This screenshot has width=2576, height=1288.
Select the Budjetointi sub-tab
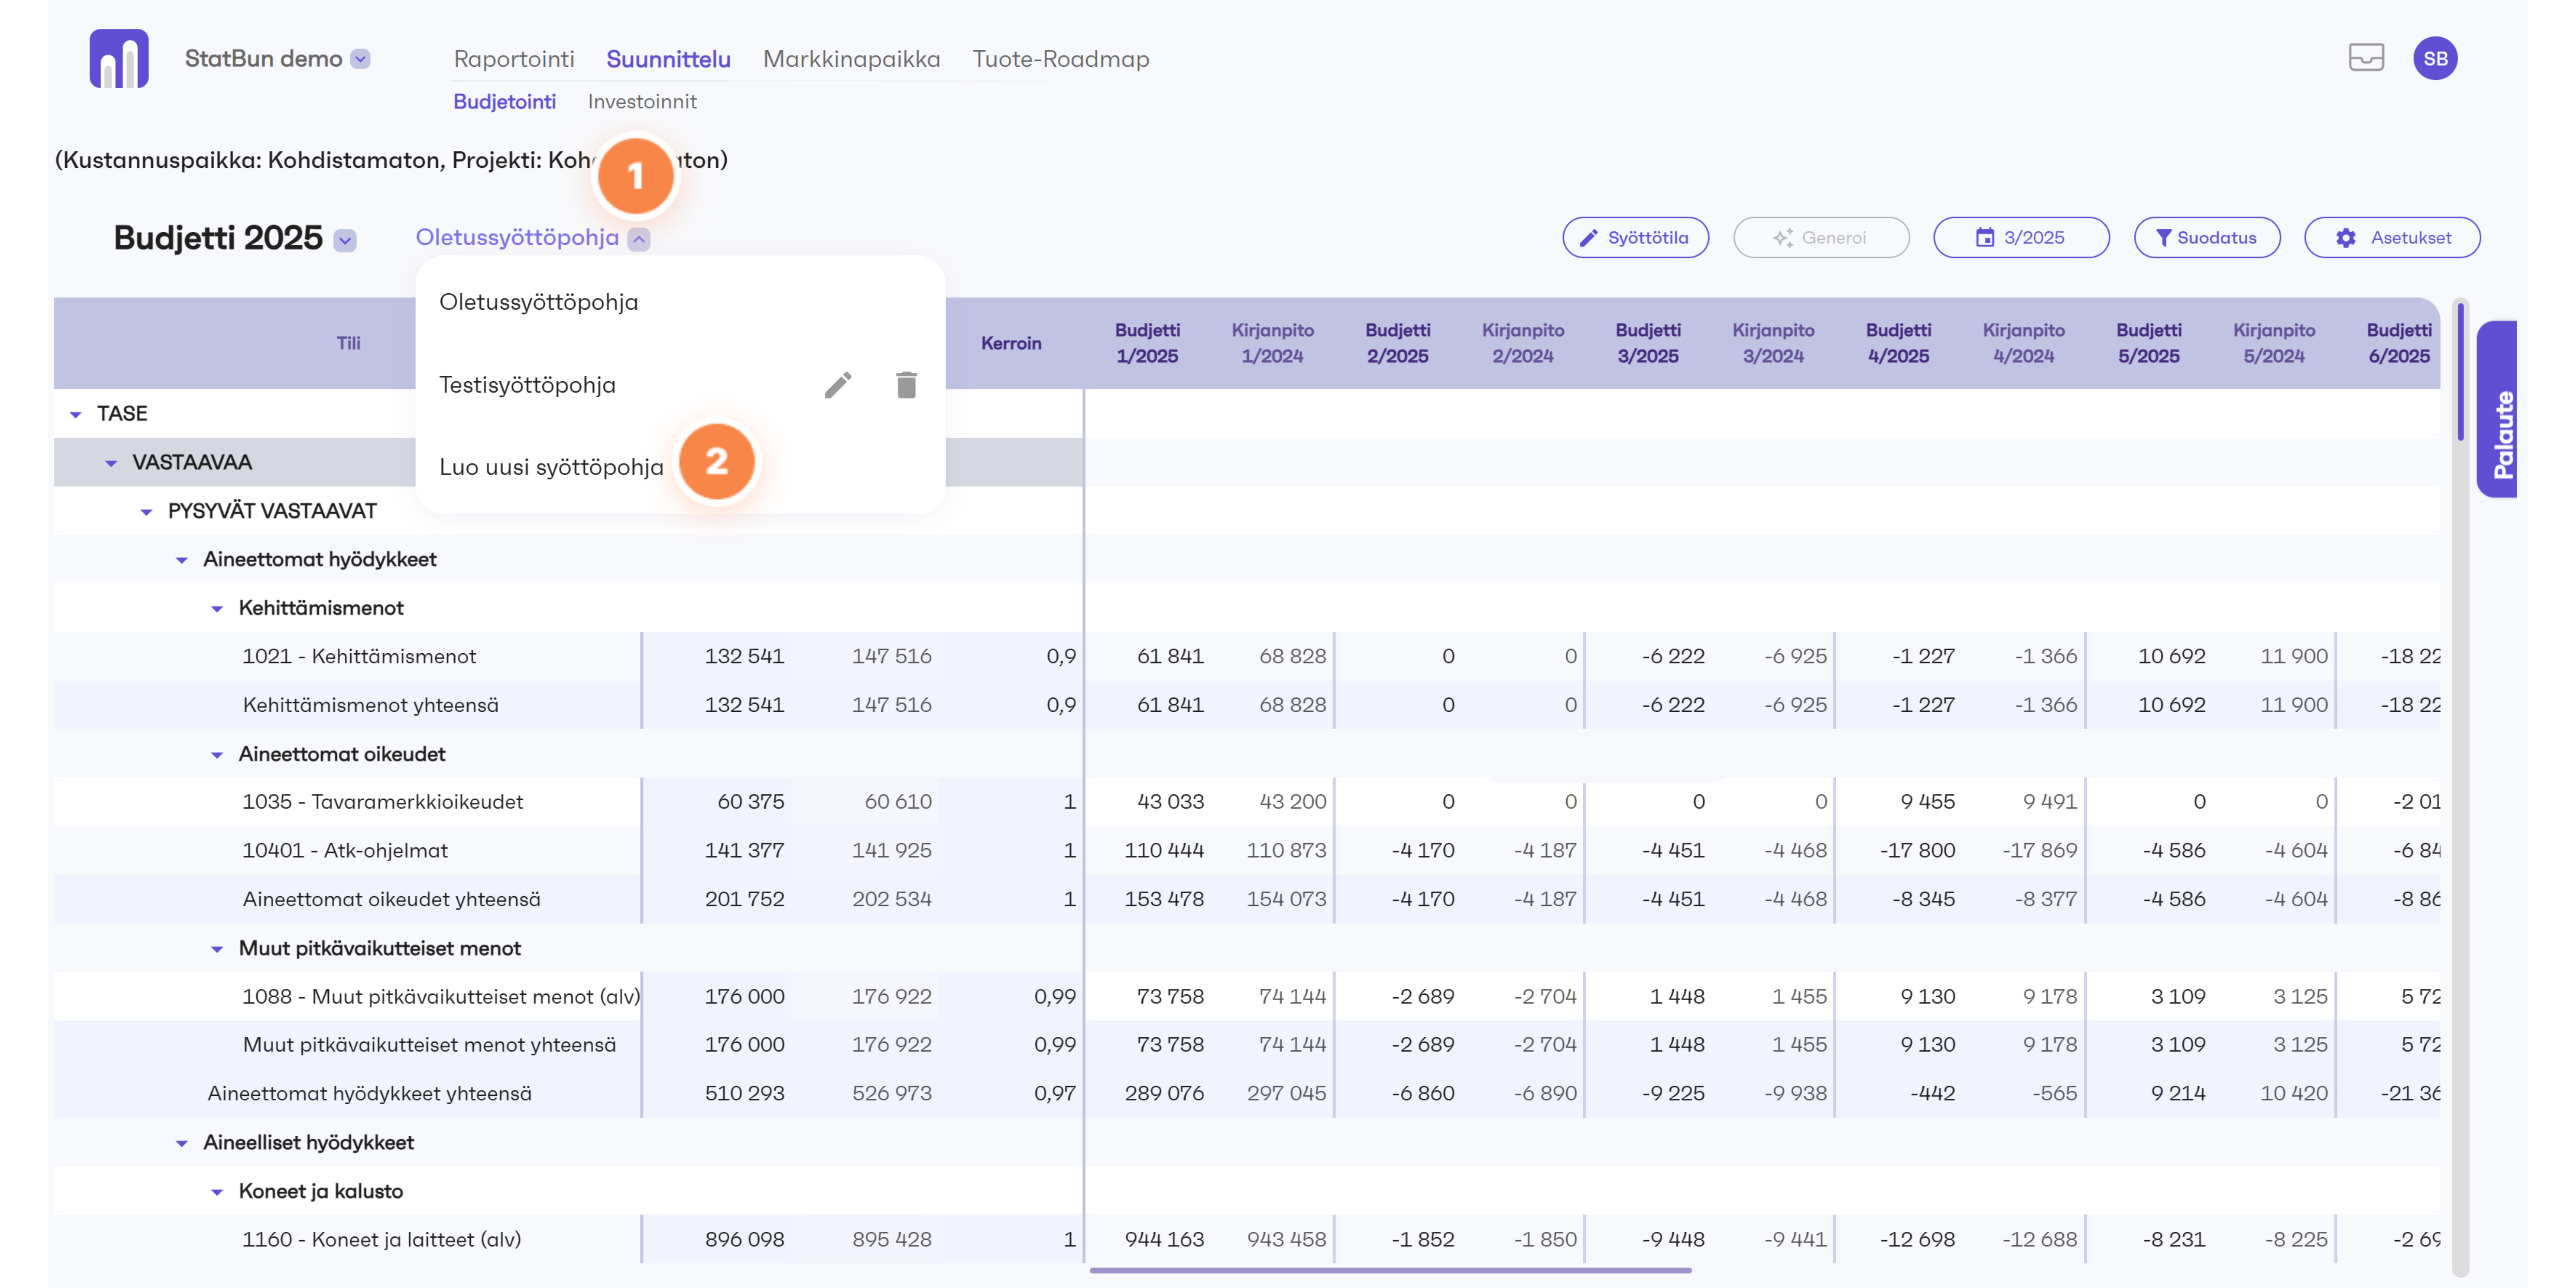[x=505, y=102]
